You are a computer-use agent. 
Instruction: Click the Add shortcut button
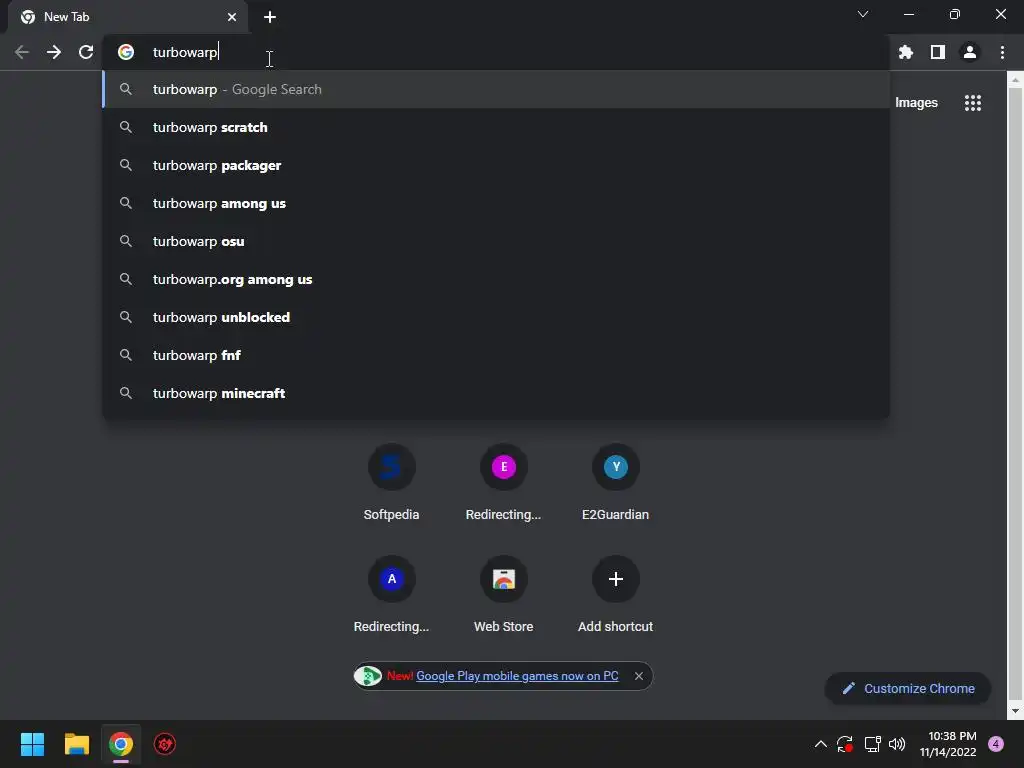[x=615, y=594]
